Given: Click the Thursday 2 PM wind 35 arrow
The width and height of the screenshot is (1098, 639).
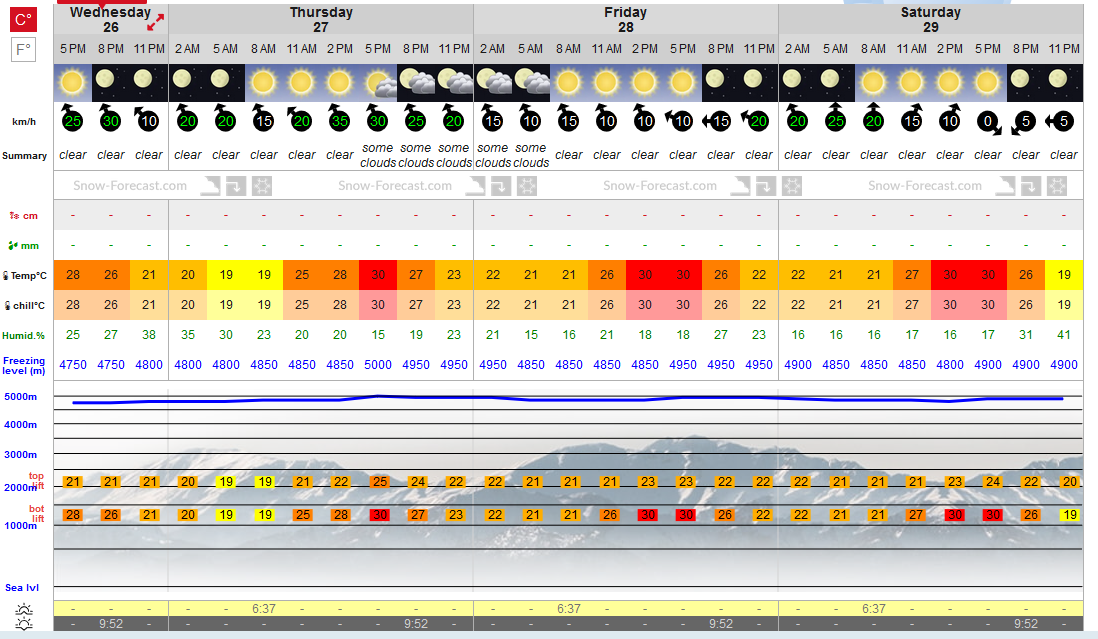Looking at the screenshot, I should (x=339, y=118).
